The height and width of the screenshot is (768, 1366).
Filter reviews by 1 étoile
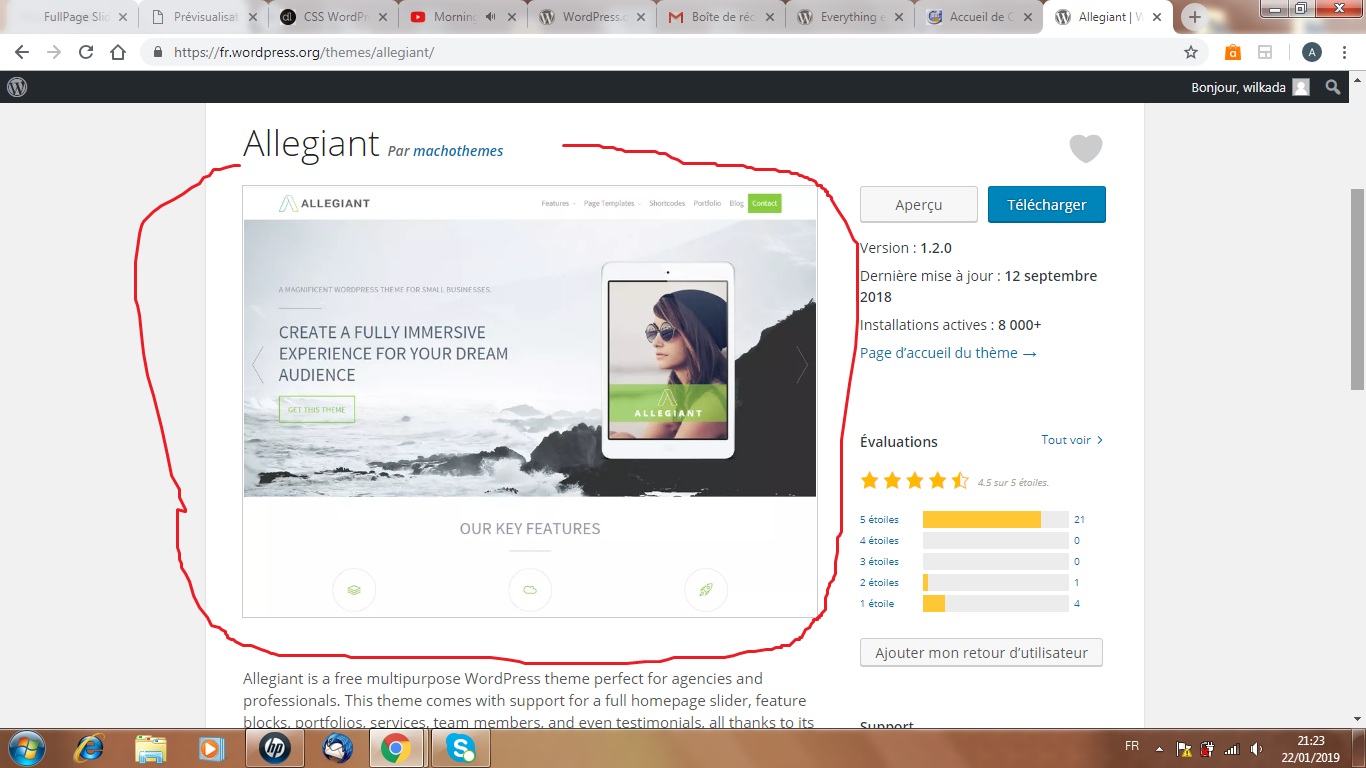click(x=877, y=604)
